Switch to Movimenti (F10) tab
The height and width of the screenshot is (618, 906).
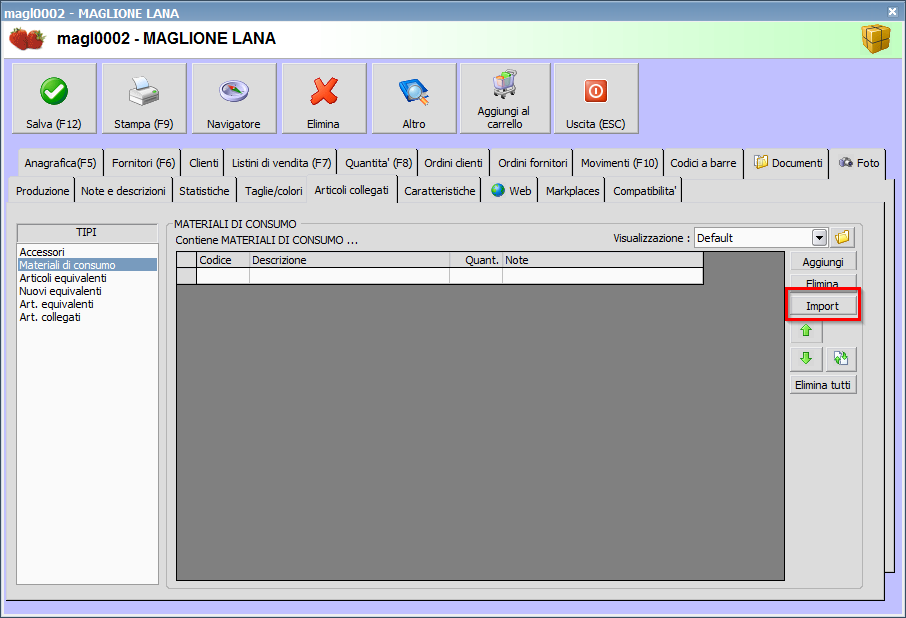pos(619,163)
